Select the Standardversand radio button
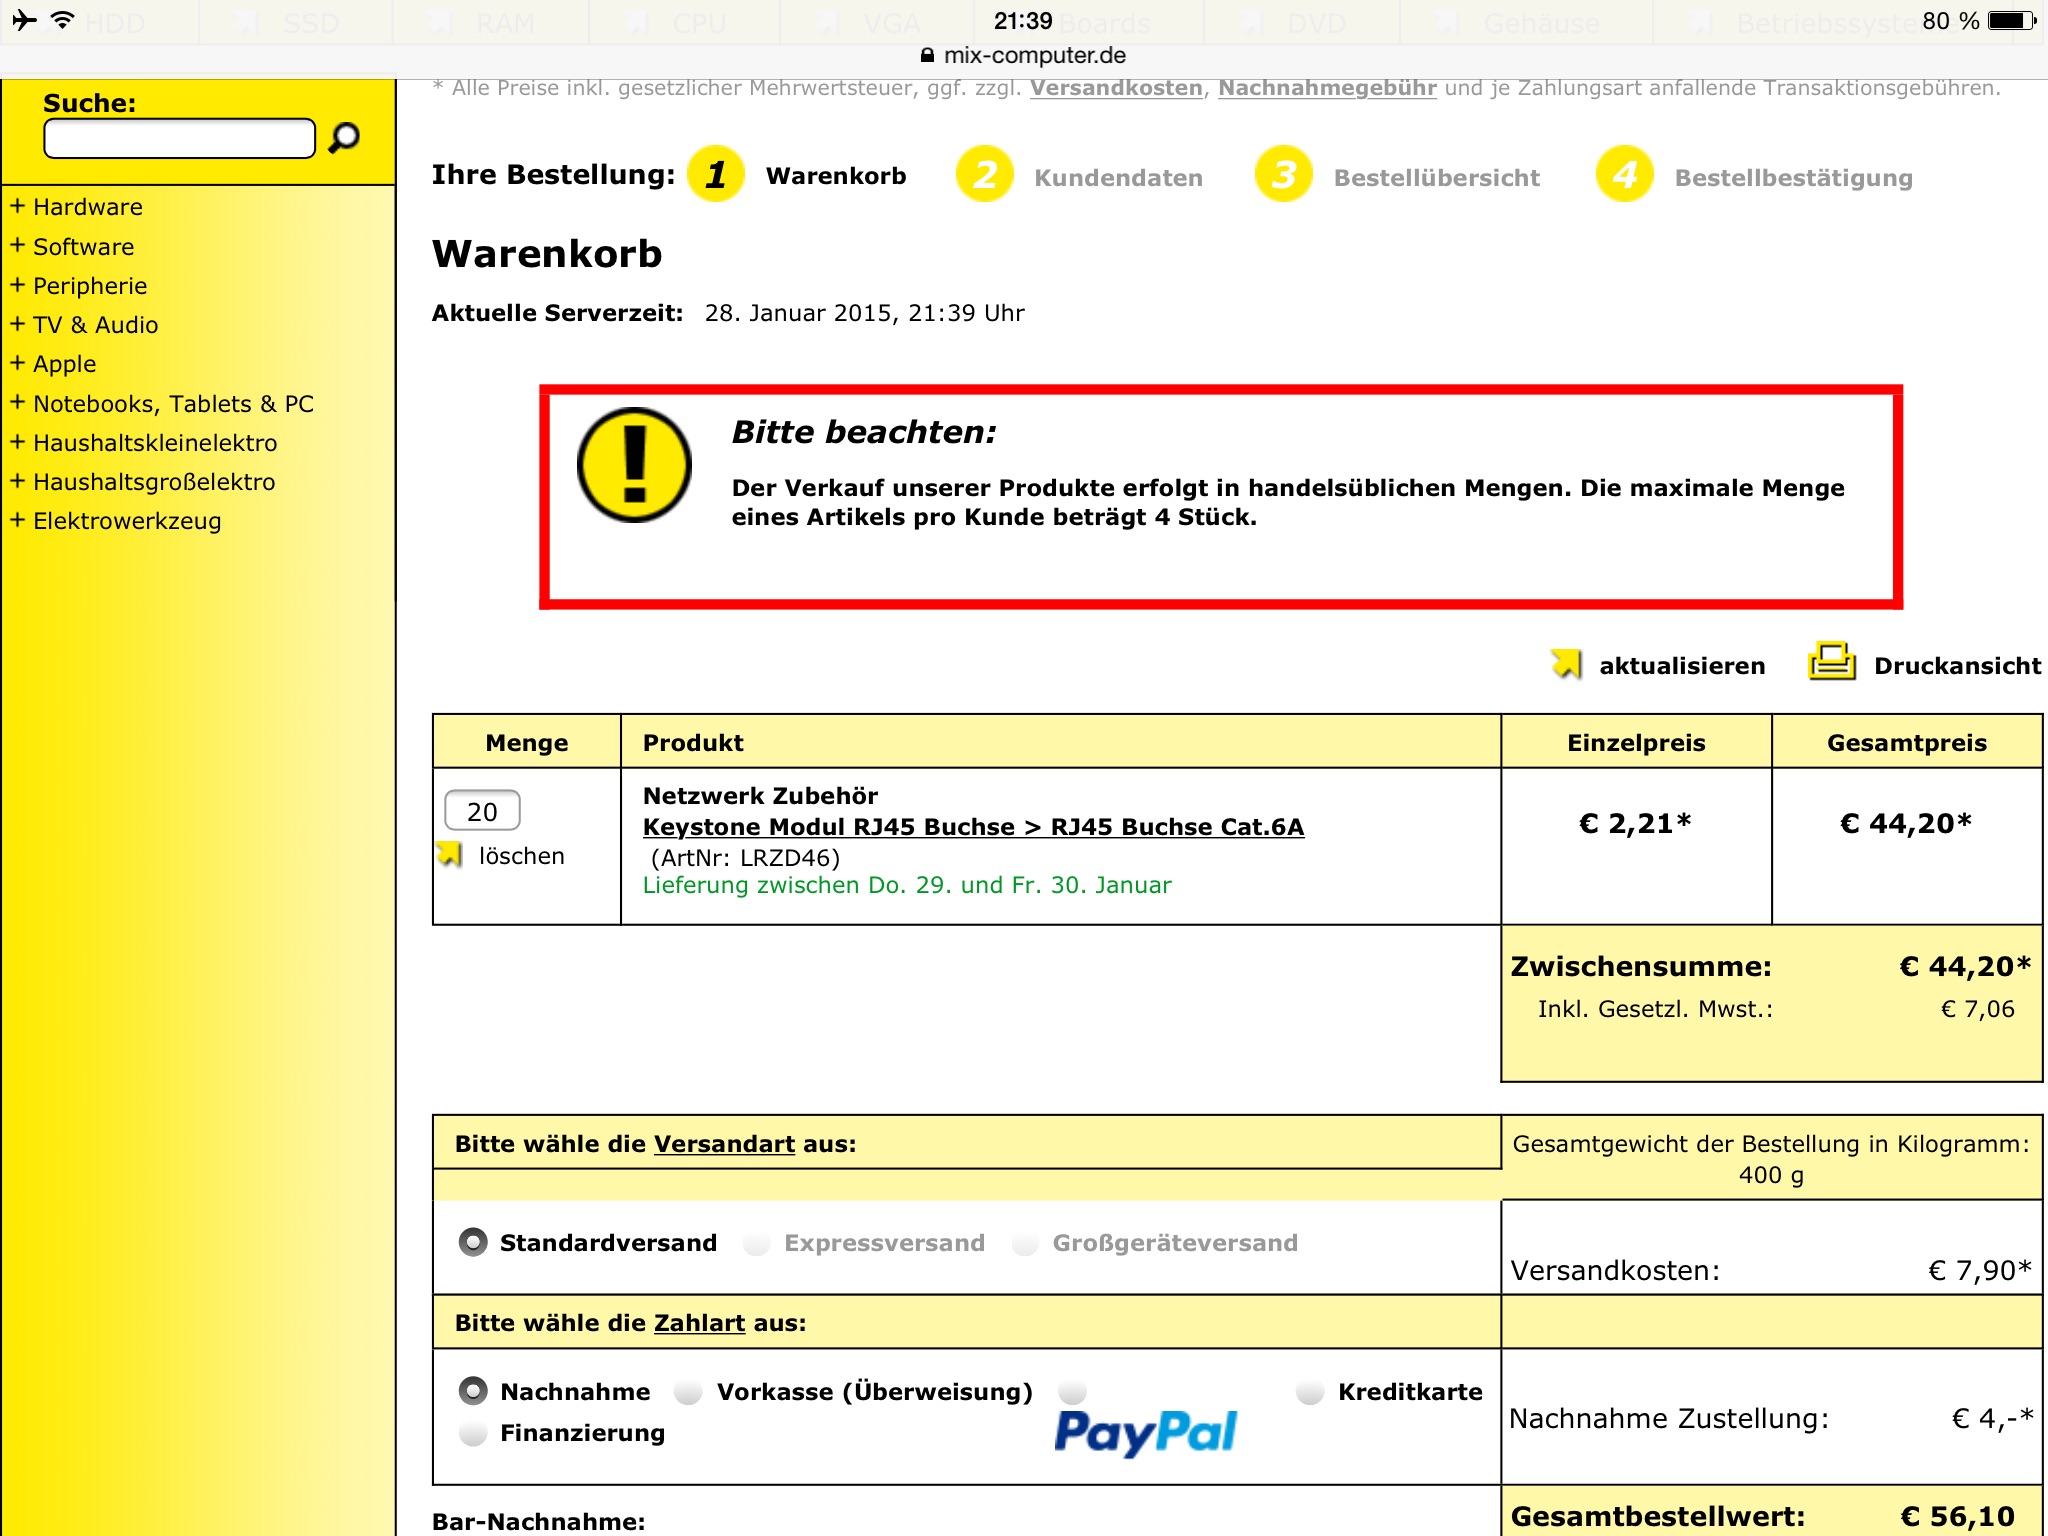The width and height of the screenshot is (2048, 1536). 473,1242
